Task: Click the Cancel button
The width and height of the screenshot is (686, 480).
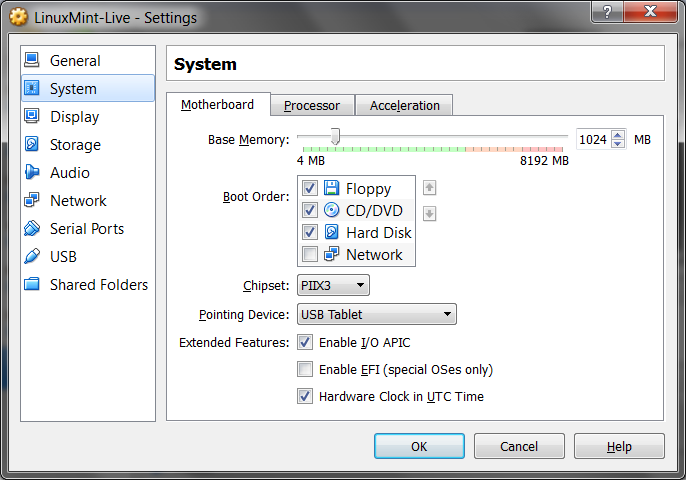Action: [519, 446]
